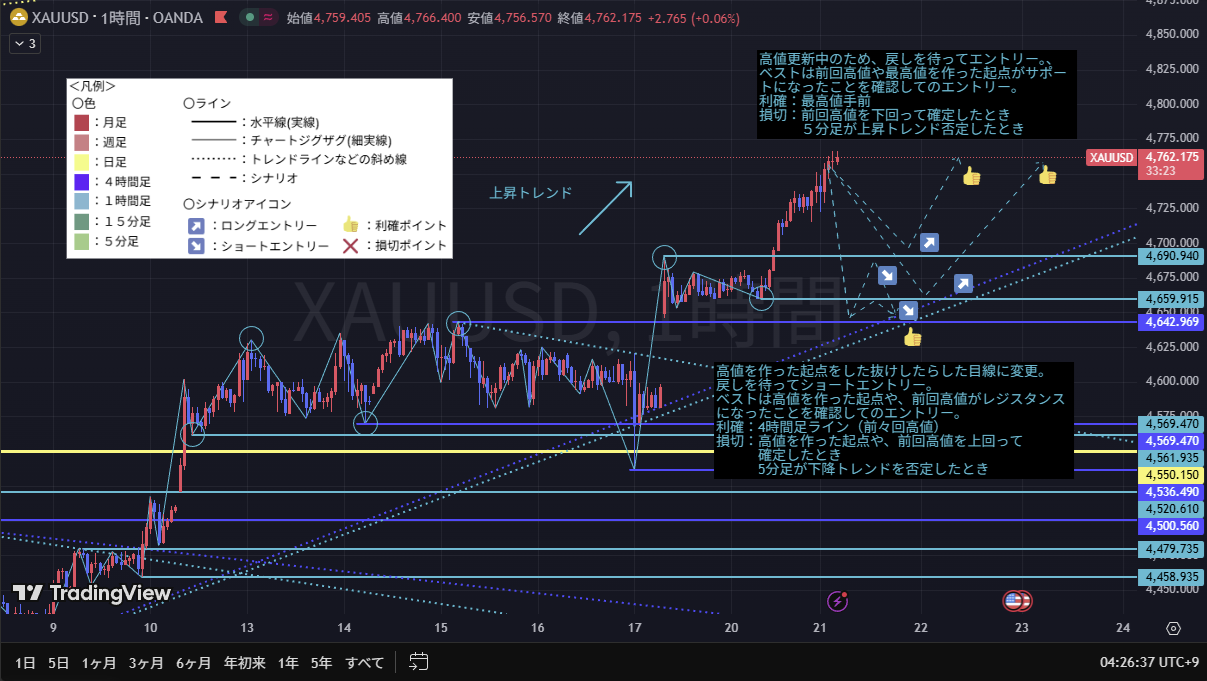Viewport: 1207px width, 681px height.
Task: Click the US flag economic event marker
Action: (x=1017, y=601)
